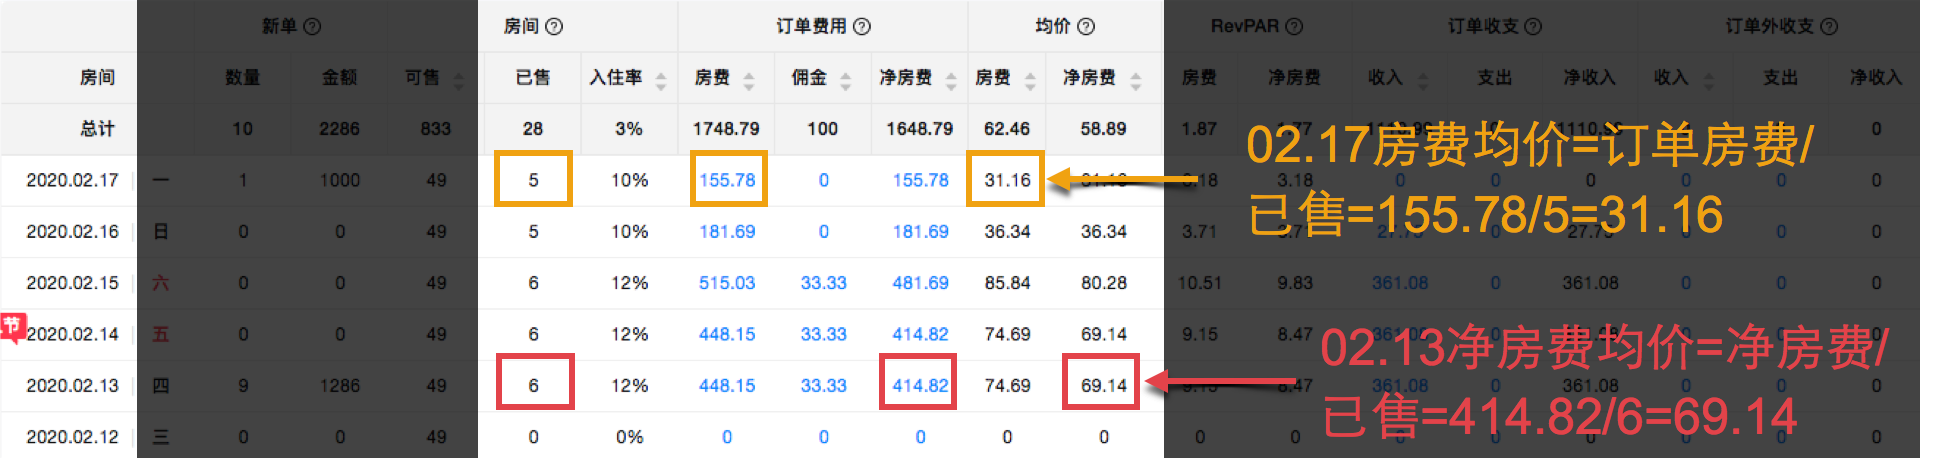Image resolution: width=1947 pixels, height=475 pixels.
Task: Click 414.82 net room fee for 02.13
Action: [920, 385]
